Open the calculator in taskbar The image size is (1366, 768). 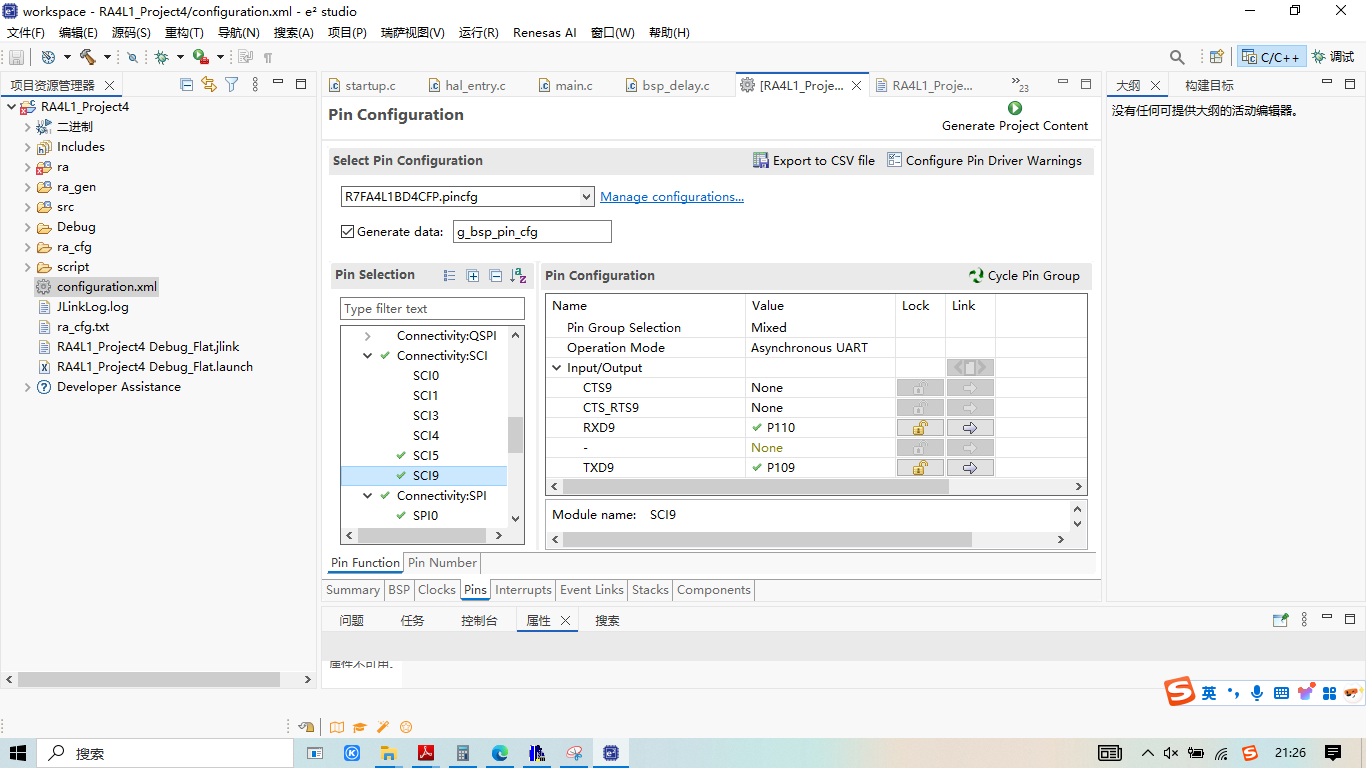463,753
